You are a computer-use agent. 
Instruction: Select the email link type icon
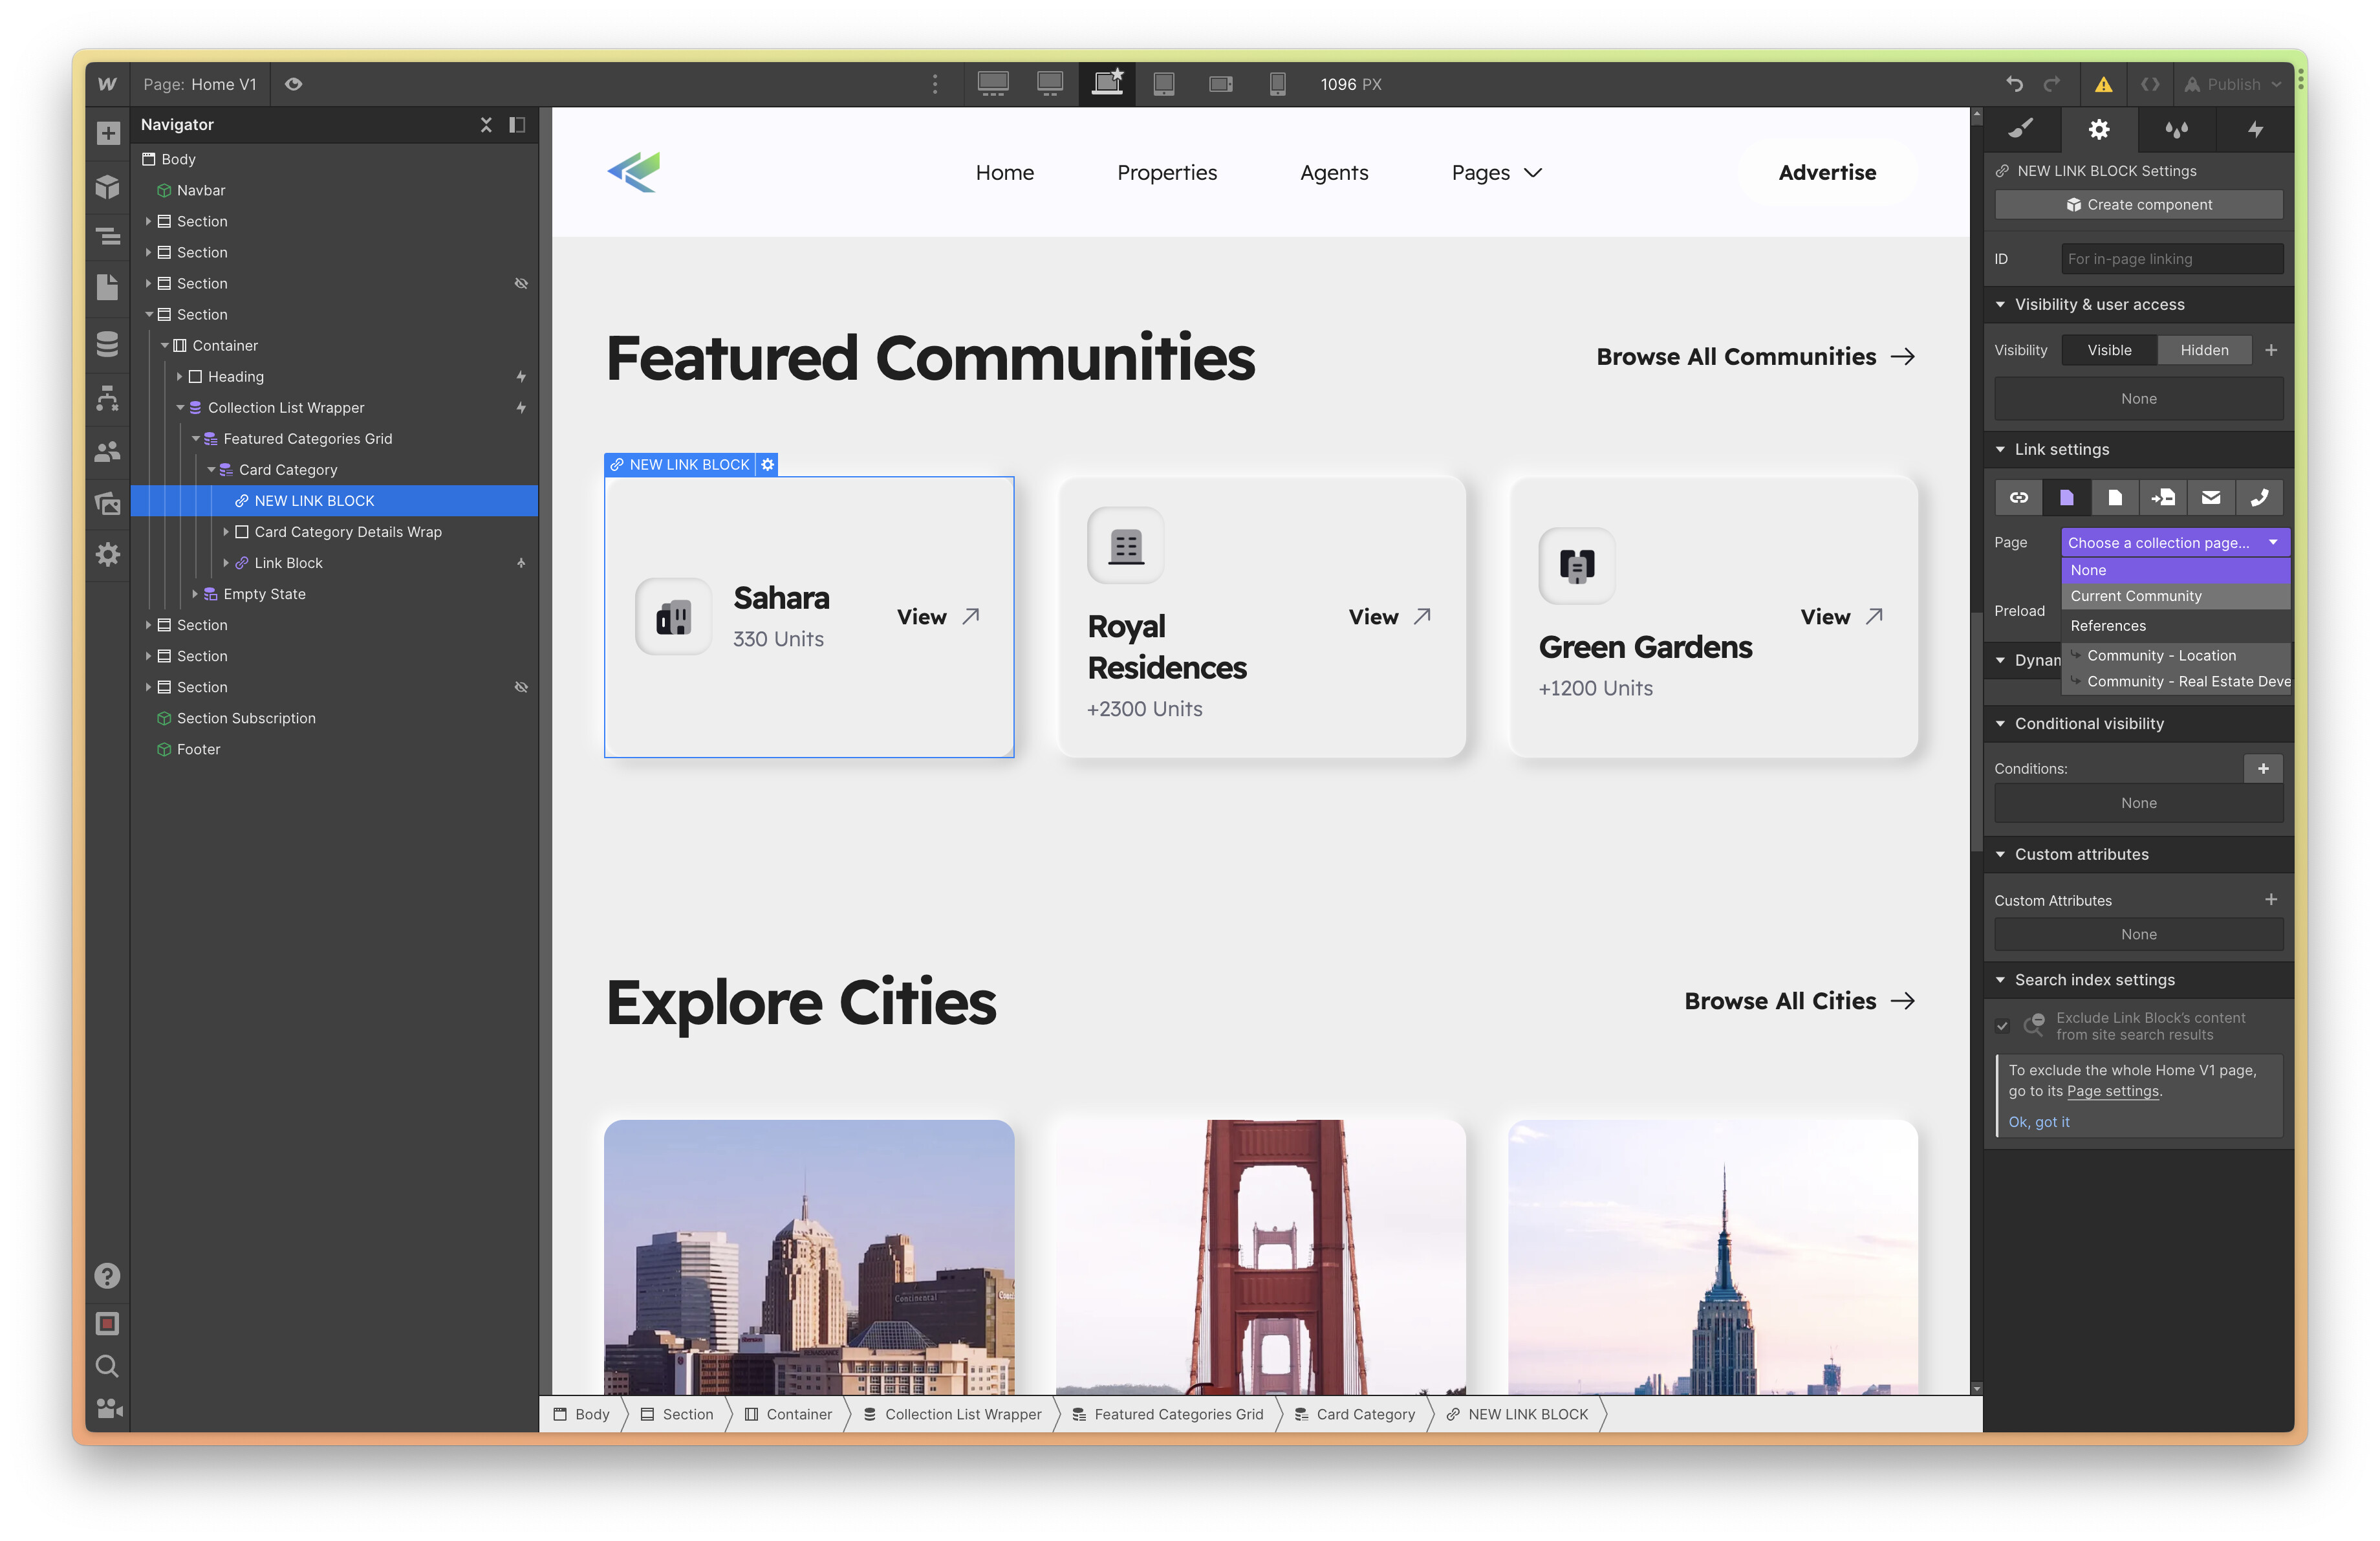tap(2211, 497)
